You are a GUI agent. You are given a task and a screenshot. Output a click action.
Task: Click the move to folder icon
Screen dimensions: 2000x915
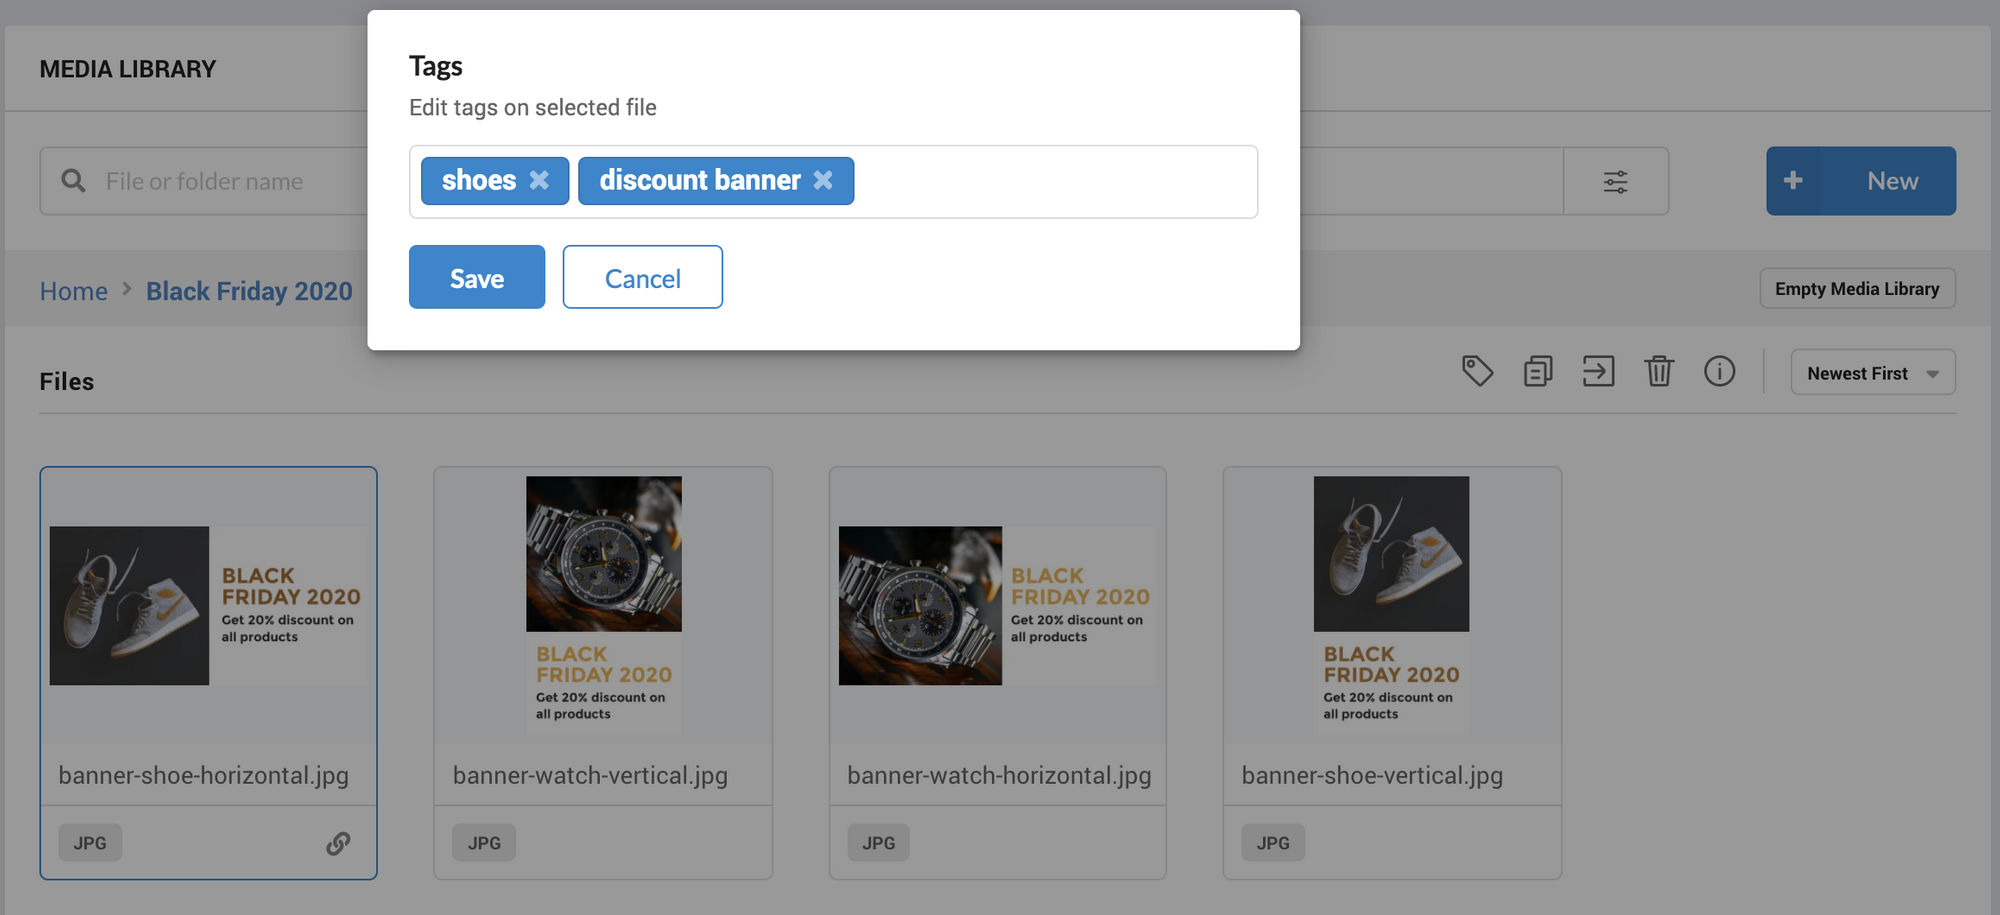pyautogui.click(x=1598, y=372)
